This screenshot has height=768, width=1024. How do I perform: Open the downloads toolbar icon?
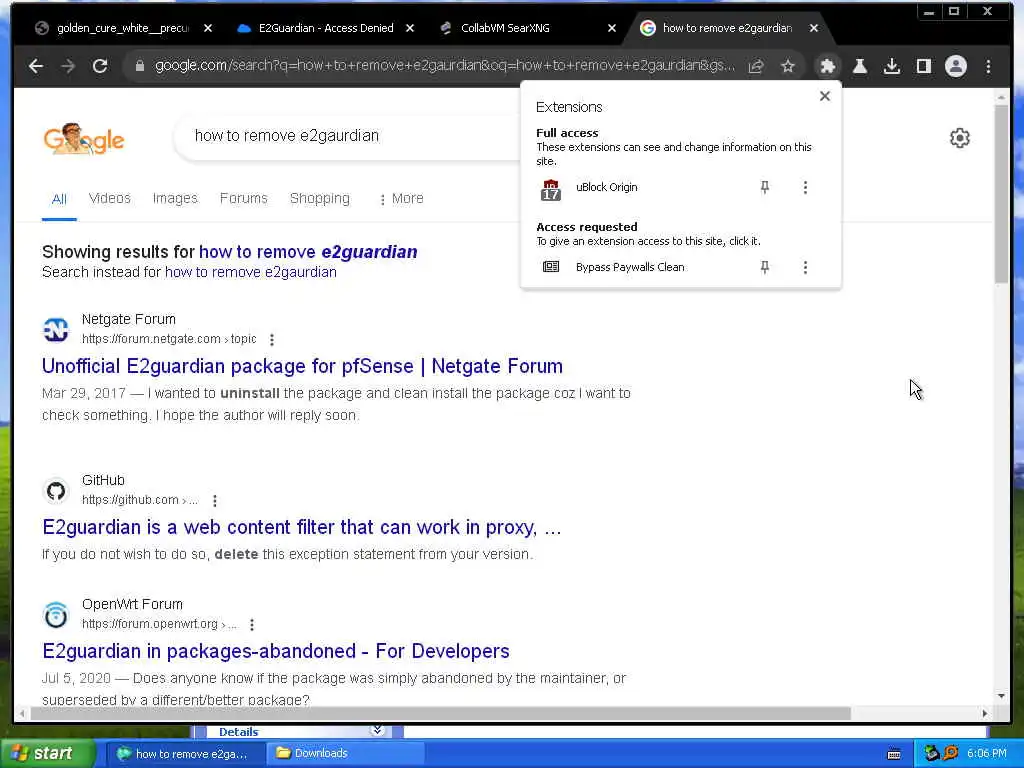click(891, 66)
